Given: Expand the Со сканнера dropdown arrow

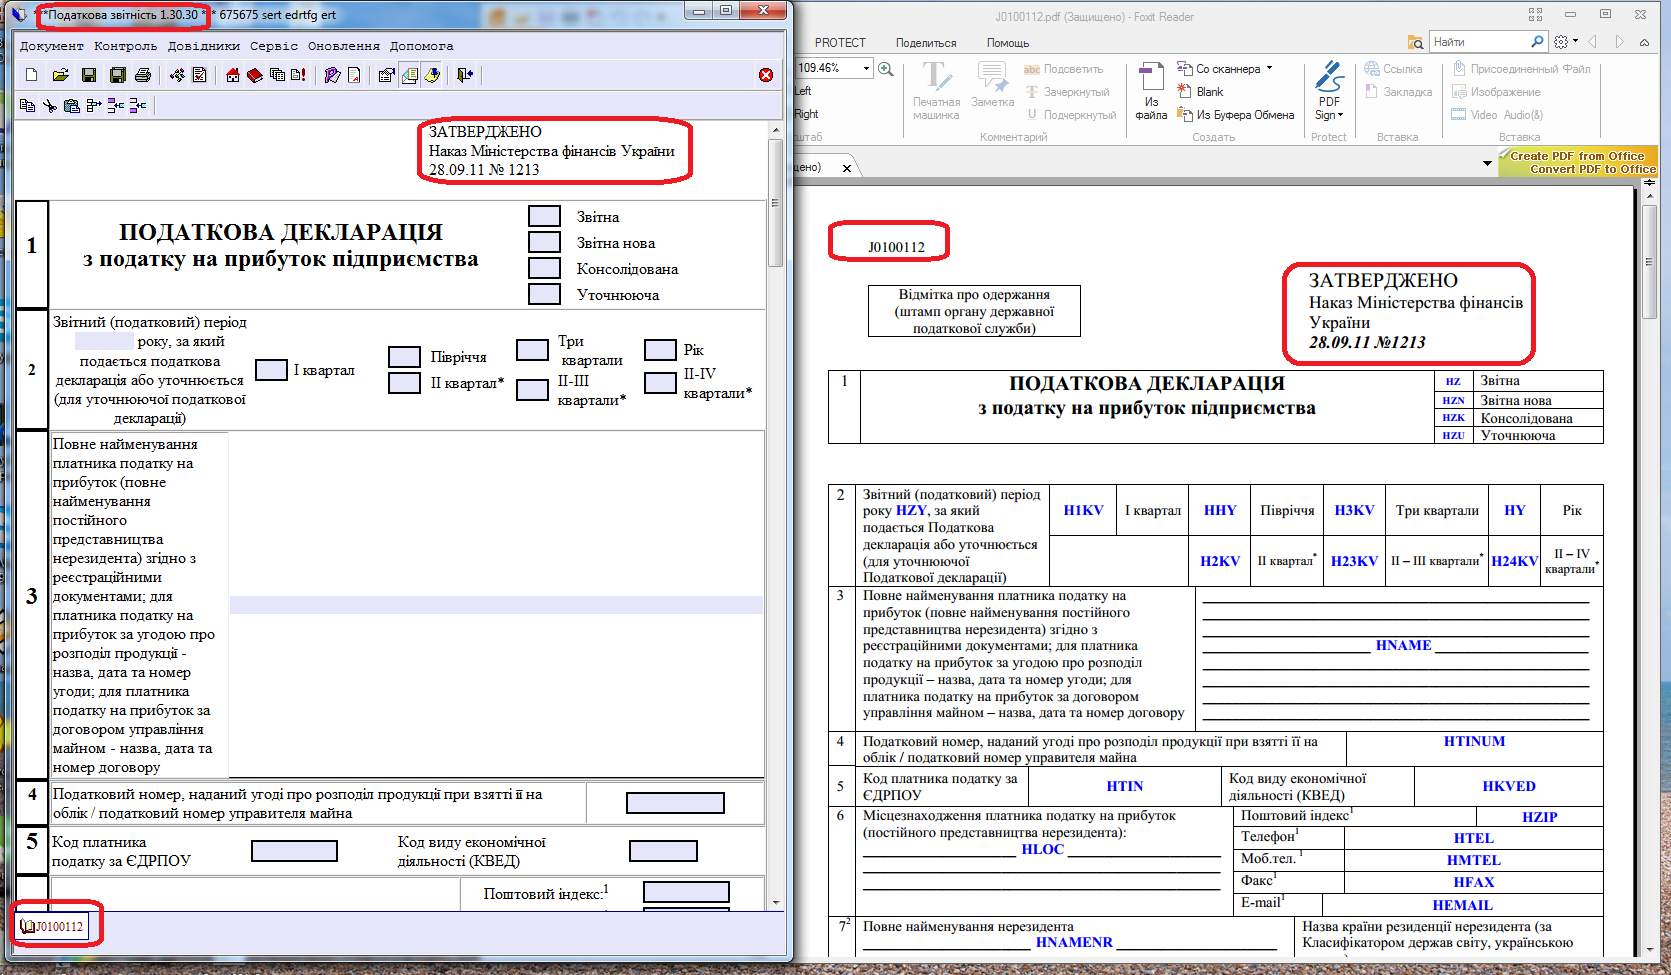Looking at the screenshot, I should pyautogui.click(x=1269, y=69).
